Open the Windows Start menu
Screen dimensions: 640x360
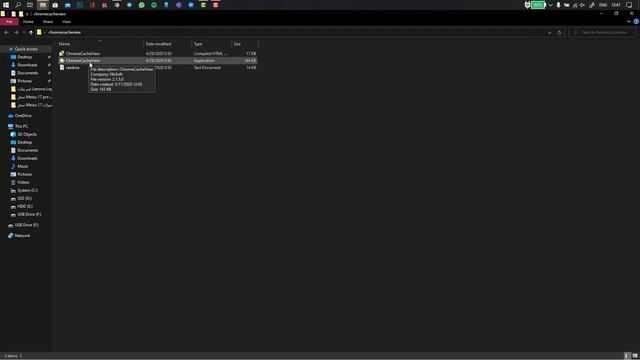[6, 5]
